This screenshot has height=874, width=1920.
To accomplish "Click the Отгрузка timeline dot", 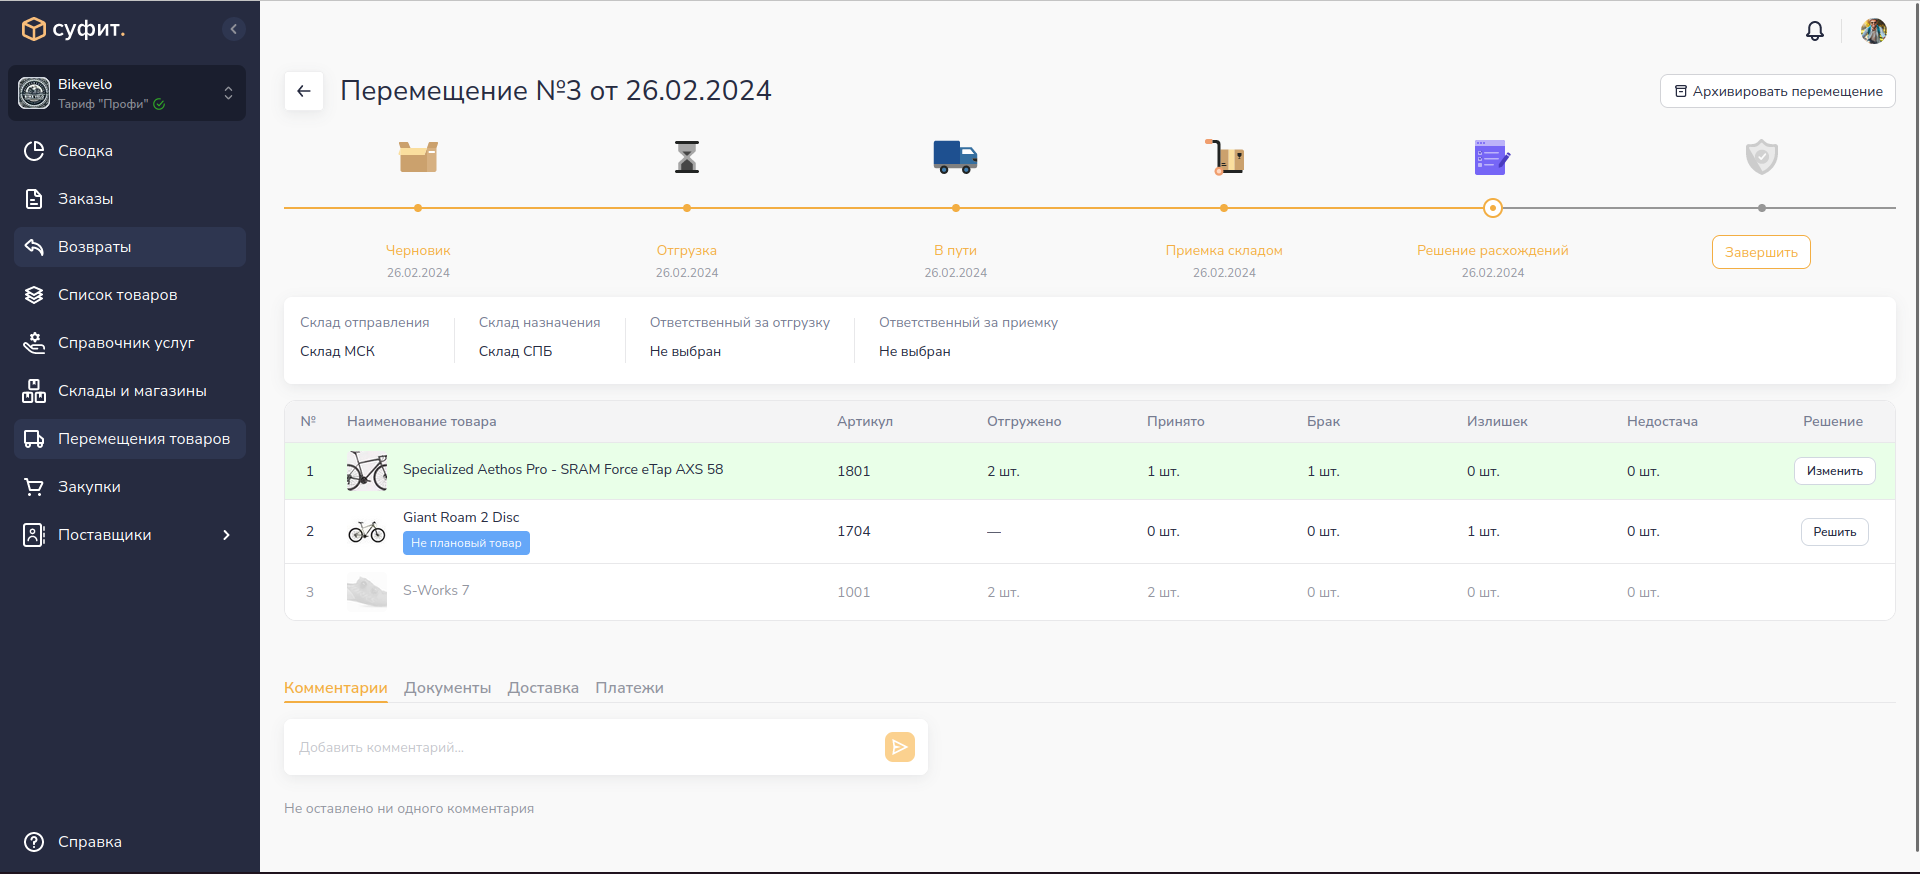I will point(687,208).
